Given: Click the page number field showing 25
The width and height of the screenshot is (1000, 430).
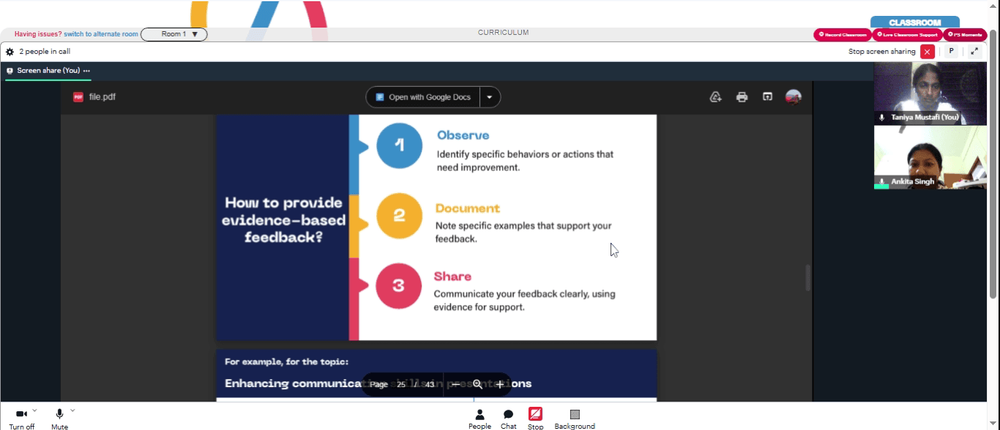Looking at the screenshot, I should coord(401,385).
